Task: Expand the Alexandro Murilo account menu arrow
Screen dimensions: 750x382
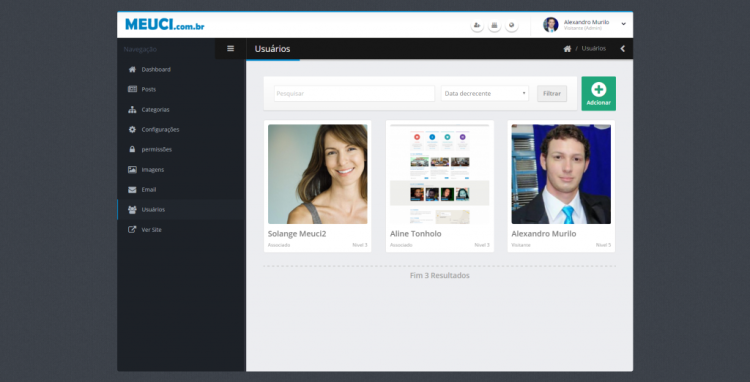Action: pos(623,24)
